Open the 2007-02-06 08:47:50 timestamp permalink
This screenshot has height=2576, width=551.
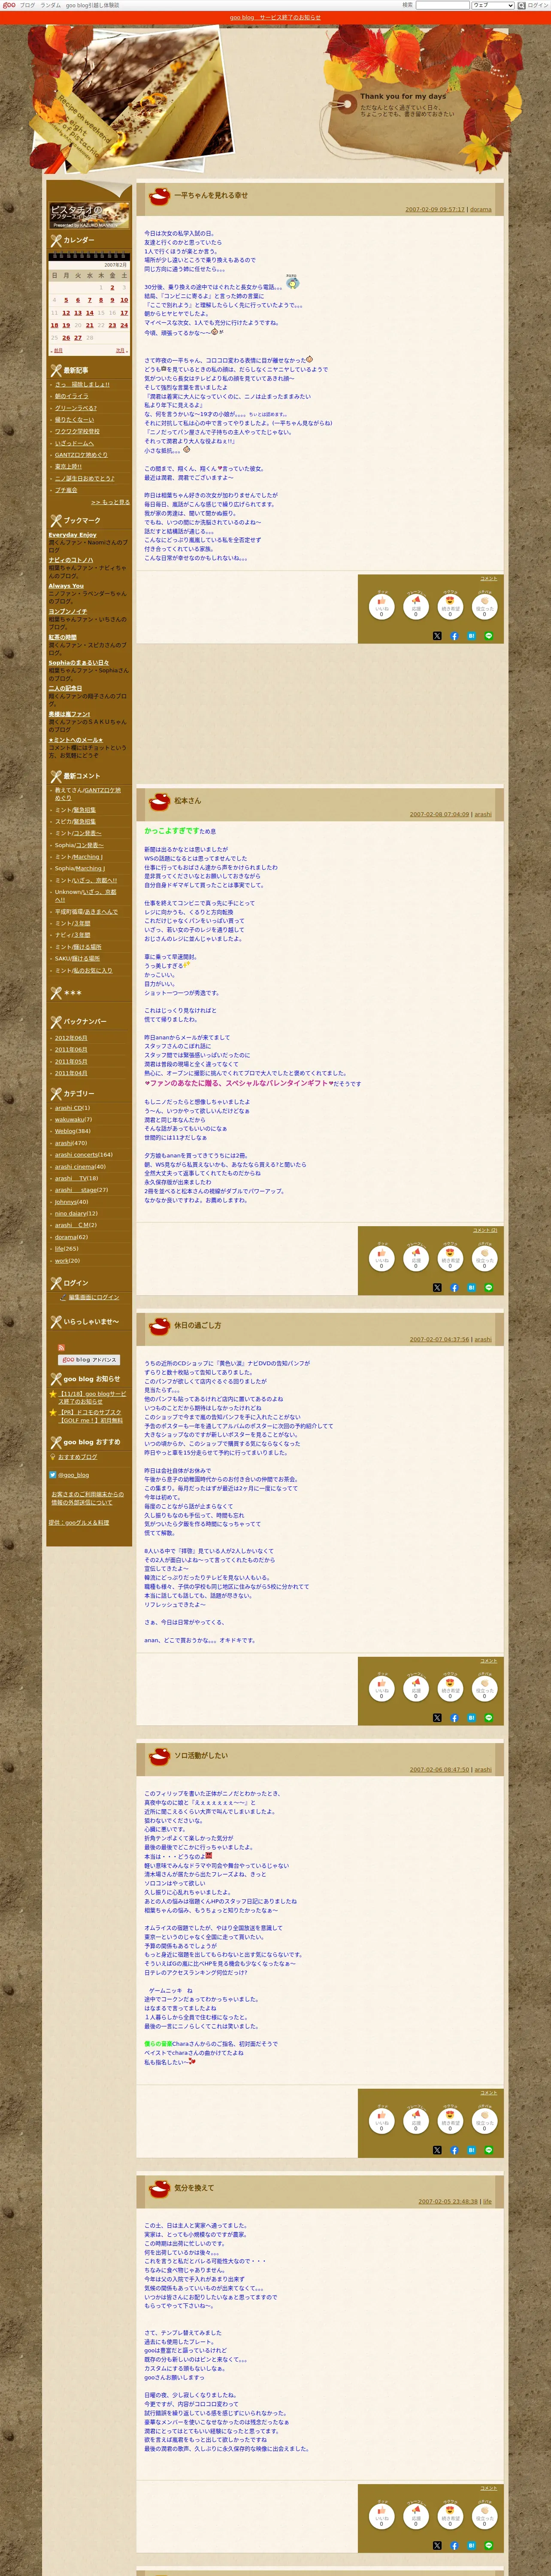(x=439, y=1770)
